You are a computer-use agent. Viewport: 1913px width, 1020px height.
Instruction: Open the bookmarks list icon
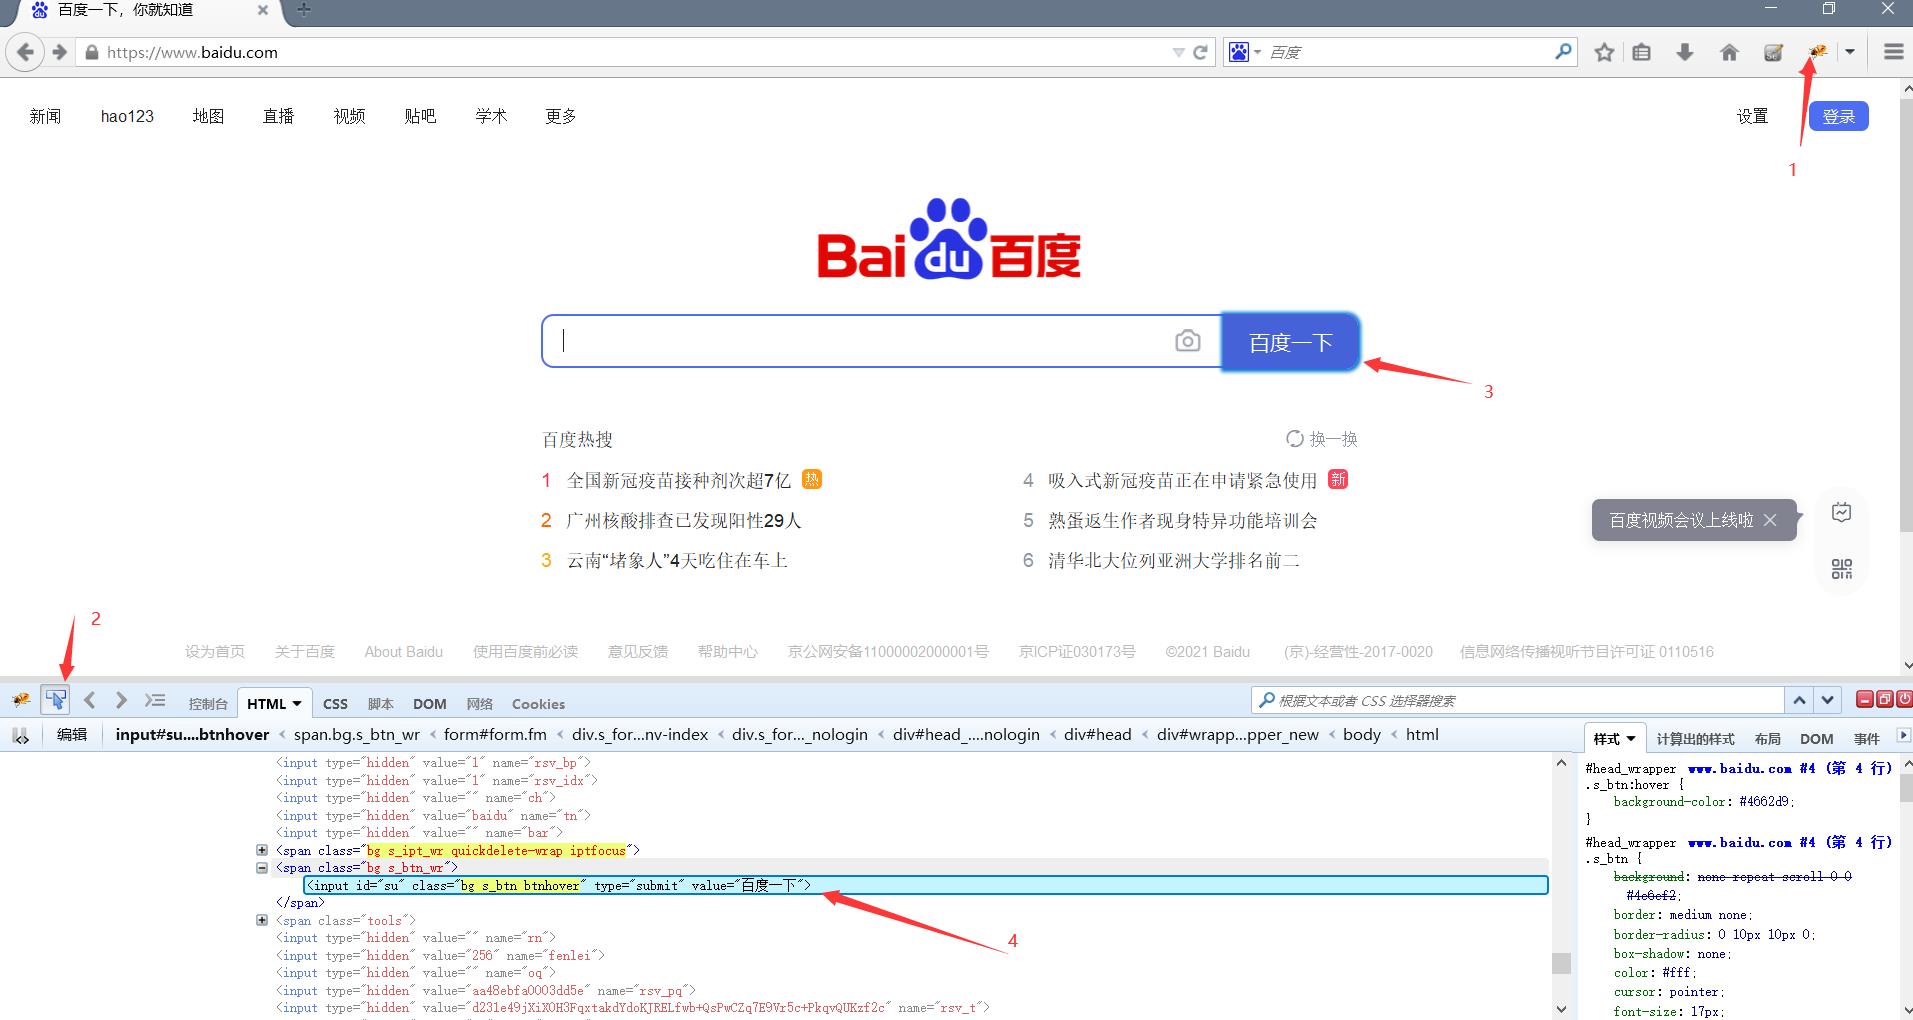click(1641, 52)
